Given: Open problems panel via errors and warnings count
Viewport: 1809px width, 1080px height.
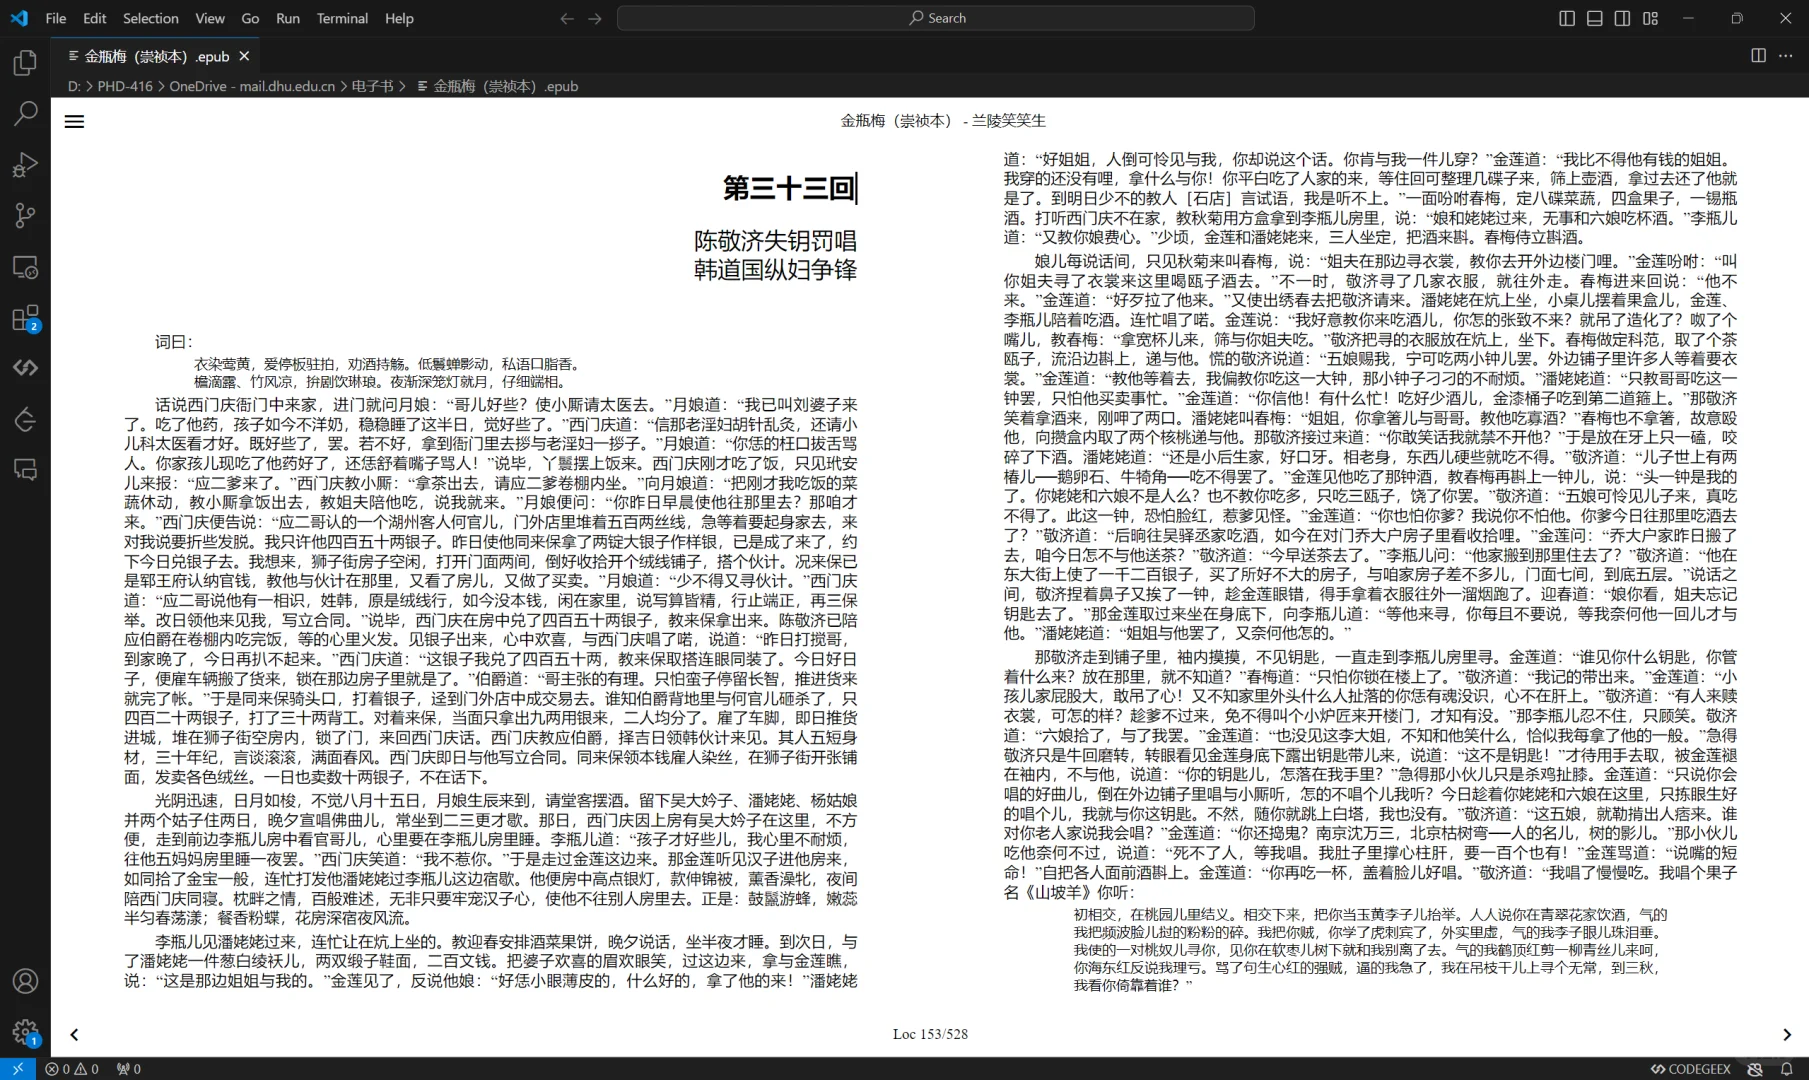Looking at the screenshot, I should [72, 1069].
